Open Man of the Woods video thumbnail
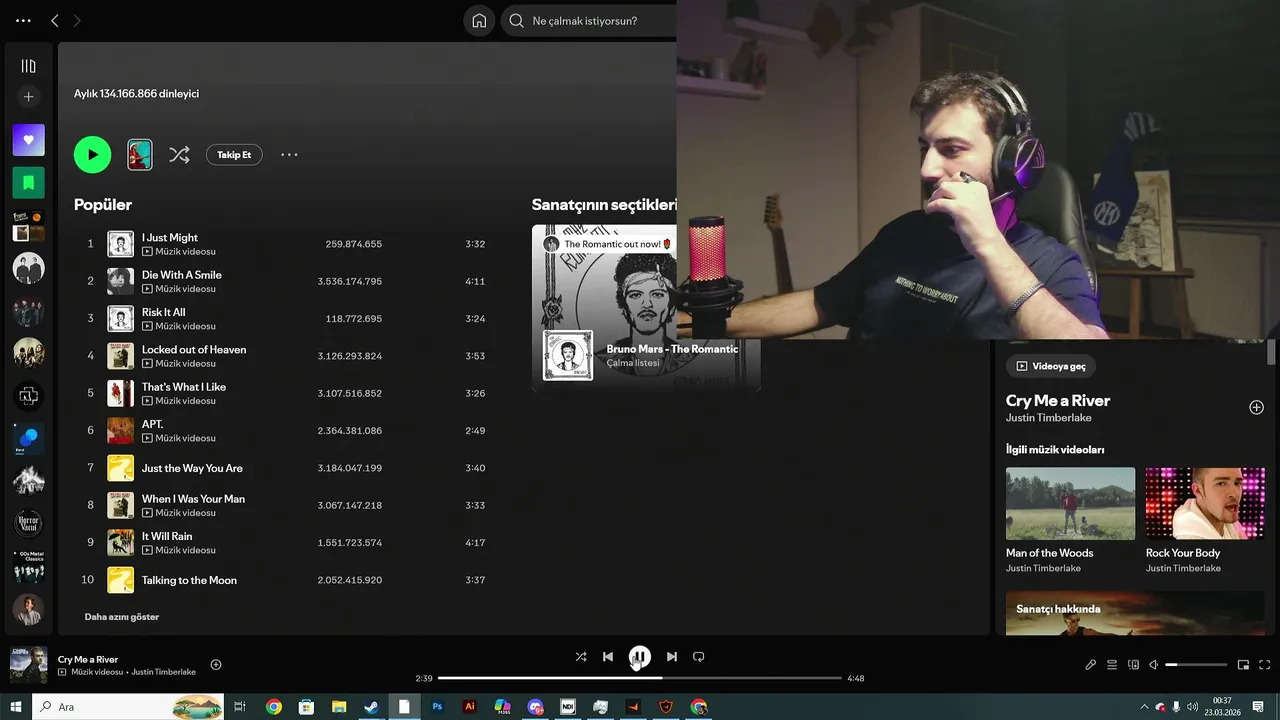 [1070, 504]
